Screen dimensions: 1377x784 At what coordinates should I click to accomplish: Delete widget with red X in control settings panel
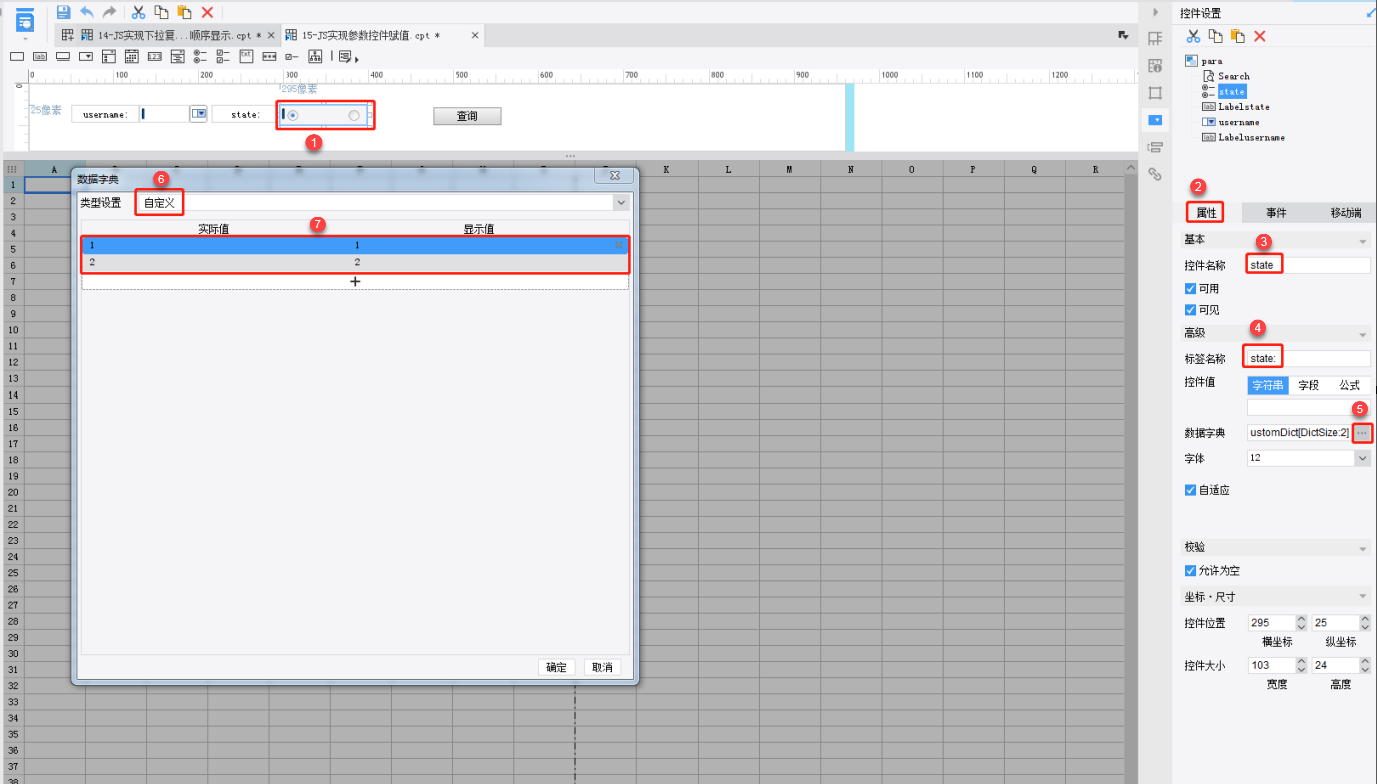tap(1260, 36)
